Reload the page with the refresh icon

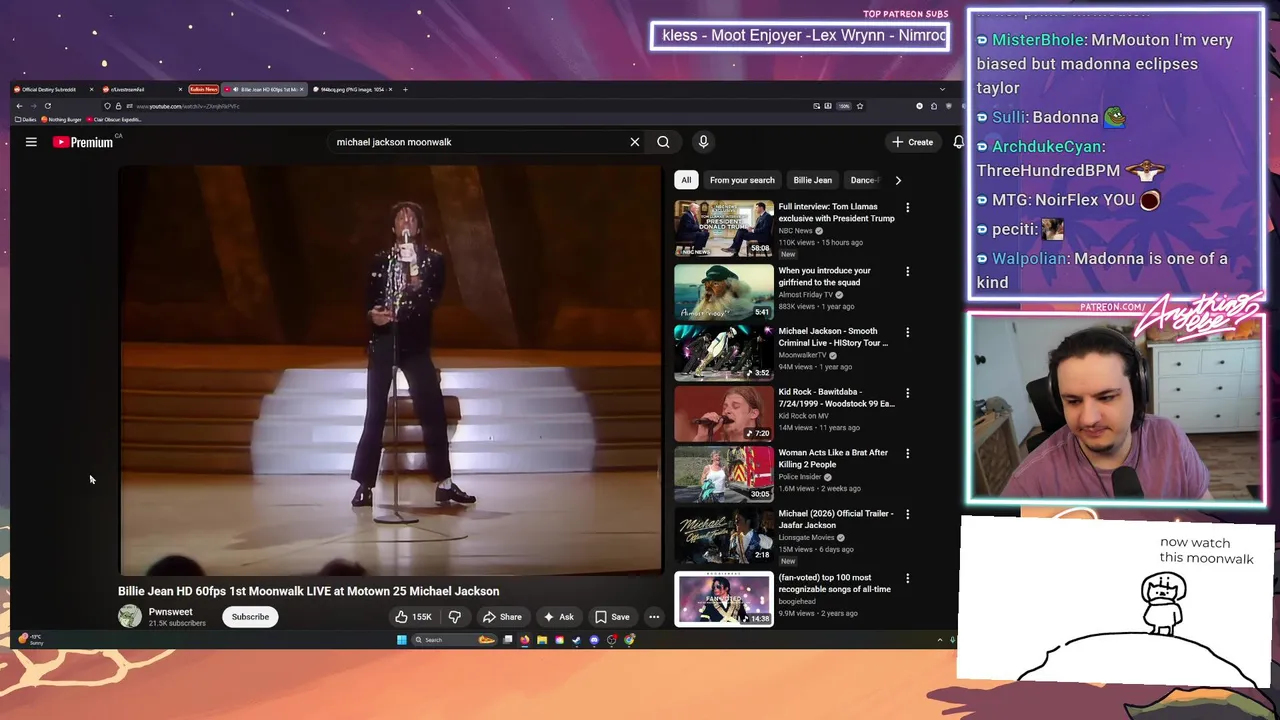(48, 106)
